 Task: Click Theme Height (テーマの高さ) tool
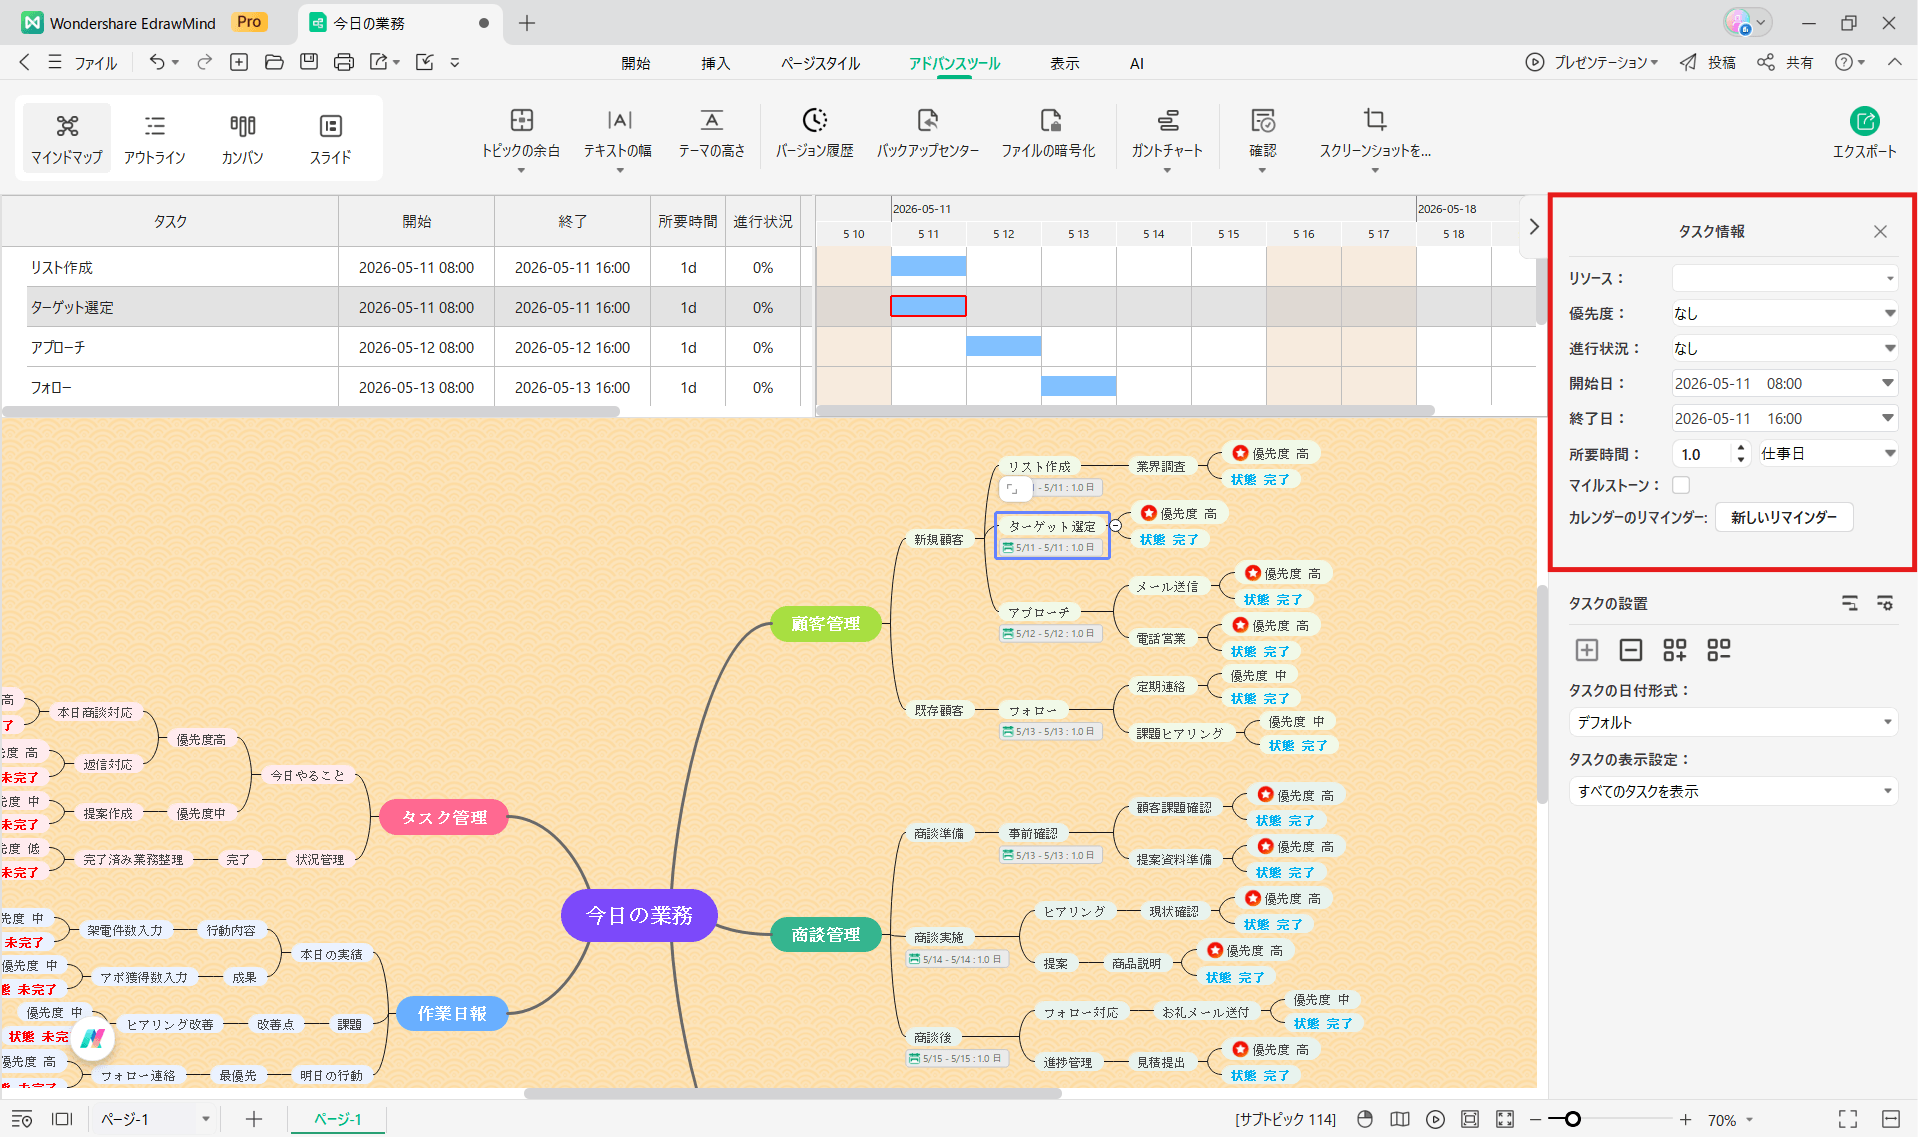712,135
